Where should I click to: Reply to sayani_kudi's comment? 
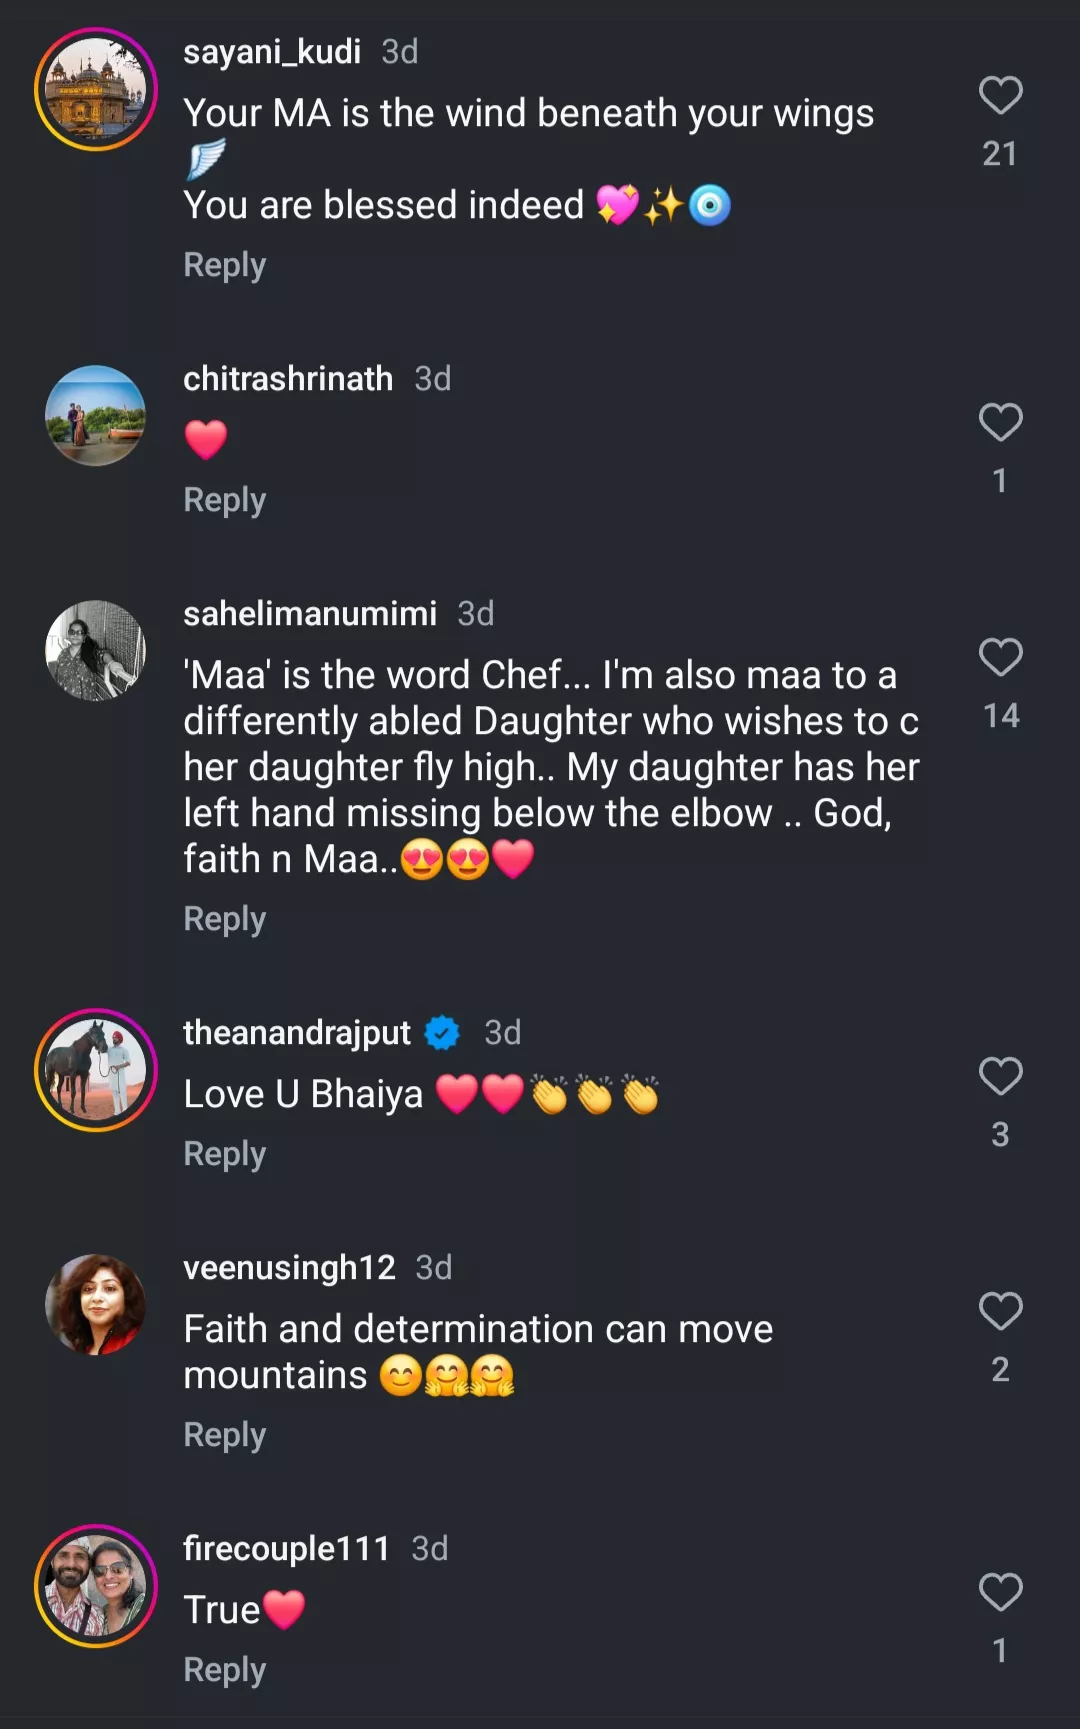point(225,266)
